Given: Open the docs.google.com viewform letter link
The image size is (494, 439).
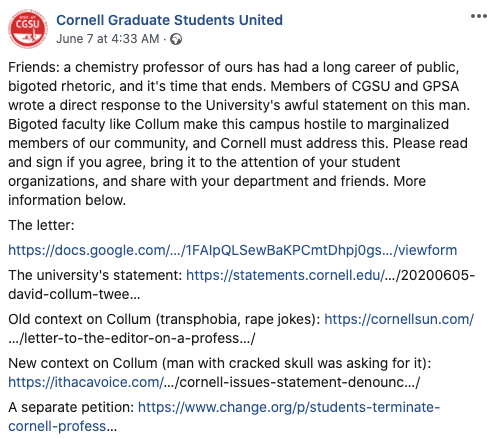Looking at the screenshot, I should (233, 250).
